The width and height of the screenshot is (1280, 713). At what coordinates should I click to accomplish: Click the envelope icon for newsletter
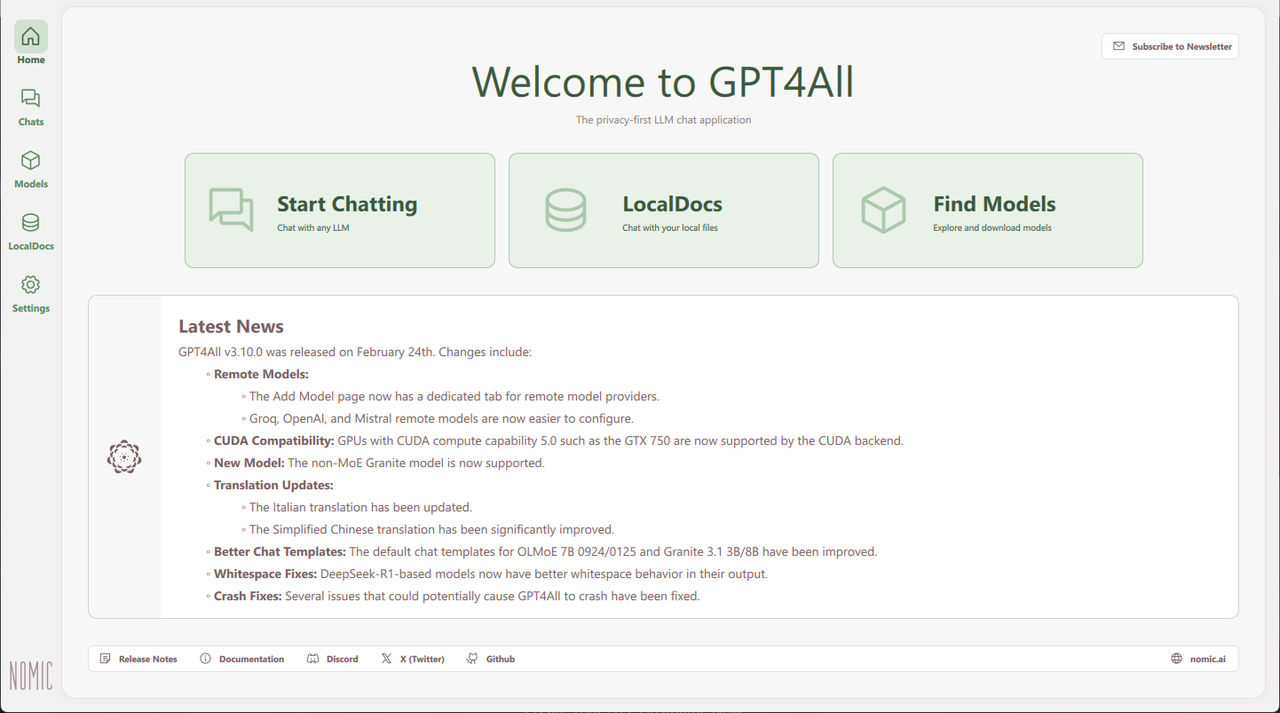[1119, 46]
